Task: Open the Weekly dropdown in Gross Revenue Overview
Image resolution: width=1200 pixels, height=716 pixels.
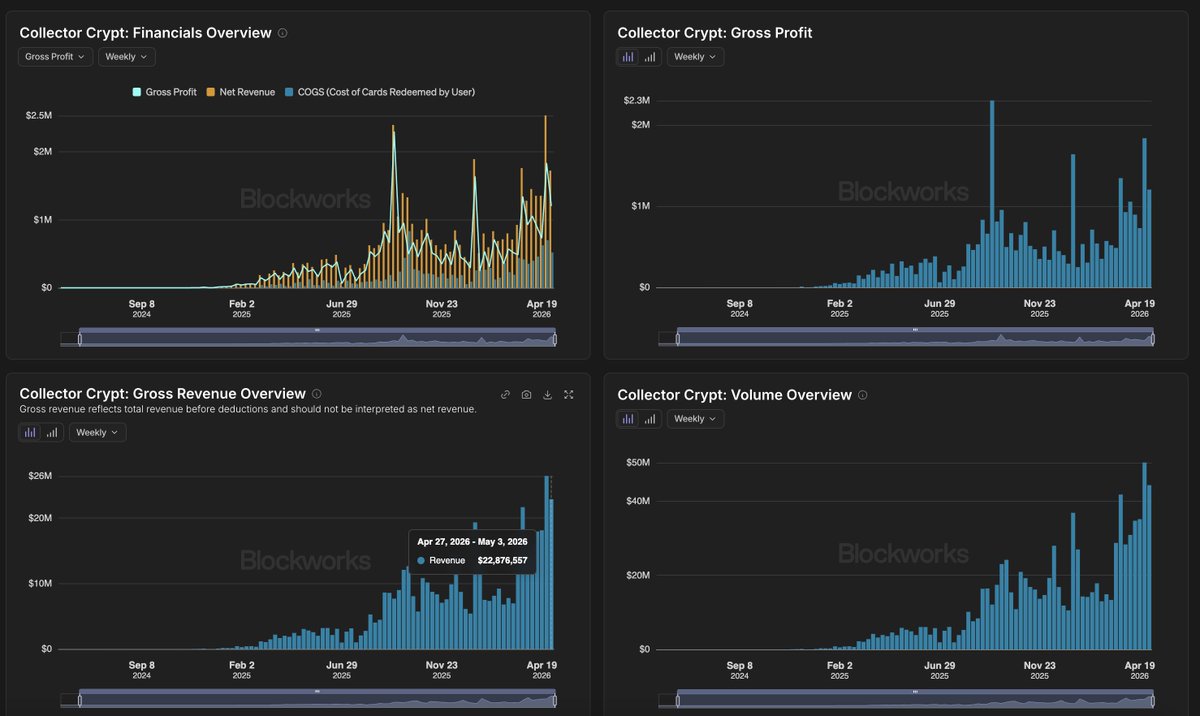Action: [x=97, y=432]
